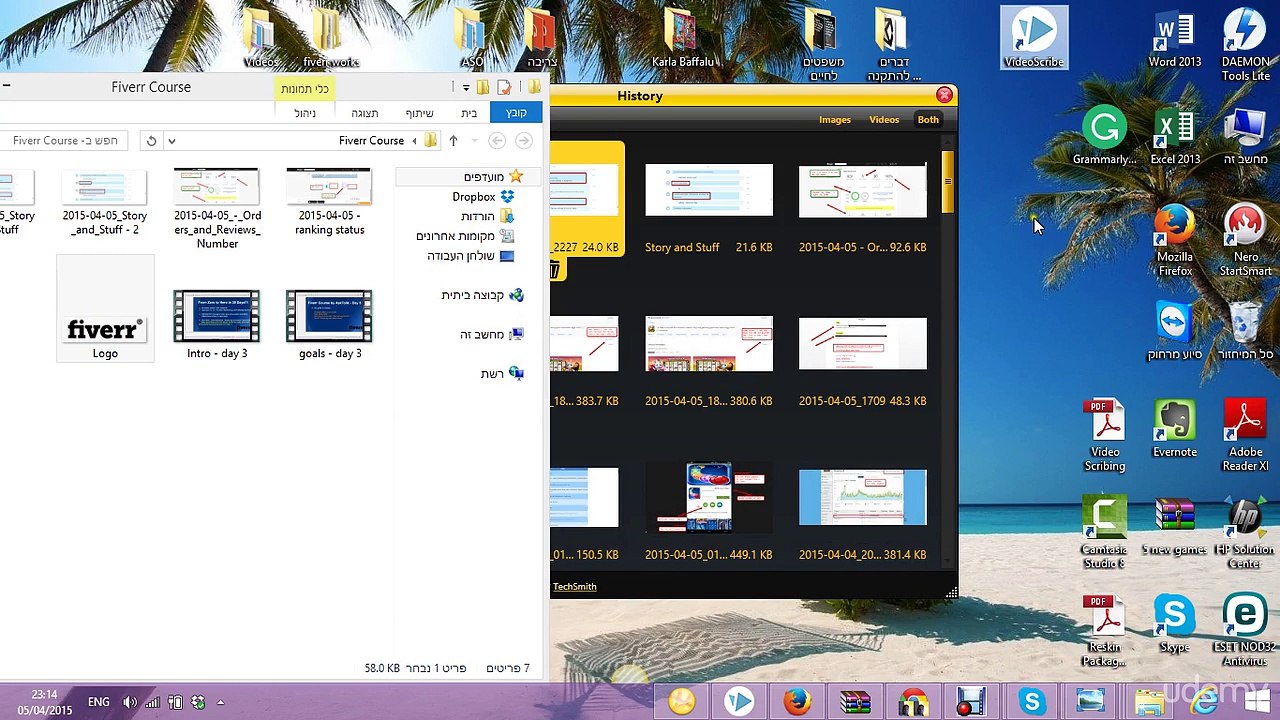Go up one folder level in Explorer
Screen dimensions: 1280x720
[453, 141]
